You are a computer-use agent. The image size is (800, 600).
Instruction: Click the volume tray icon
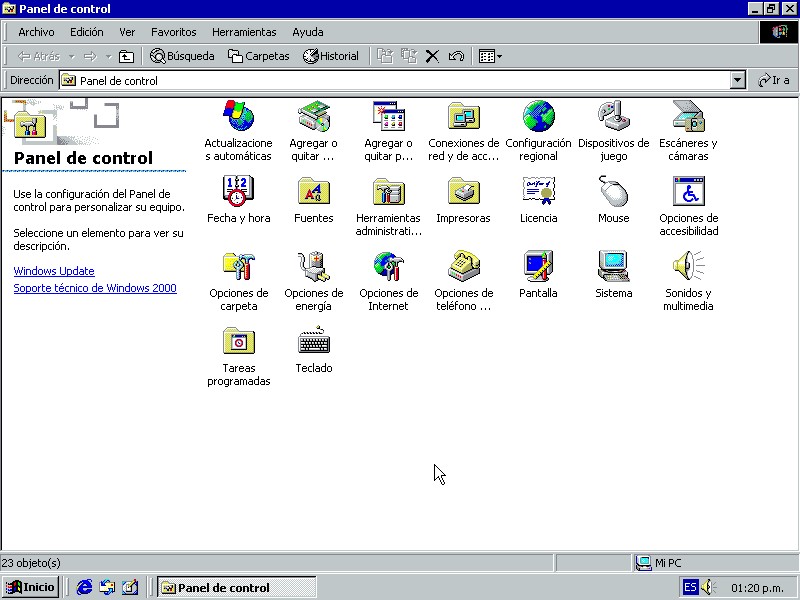(x=709, y=587)
